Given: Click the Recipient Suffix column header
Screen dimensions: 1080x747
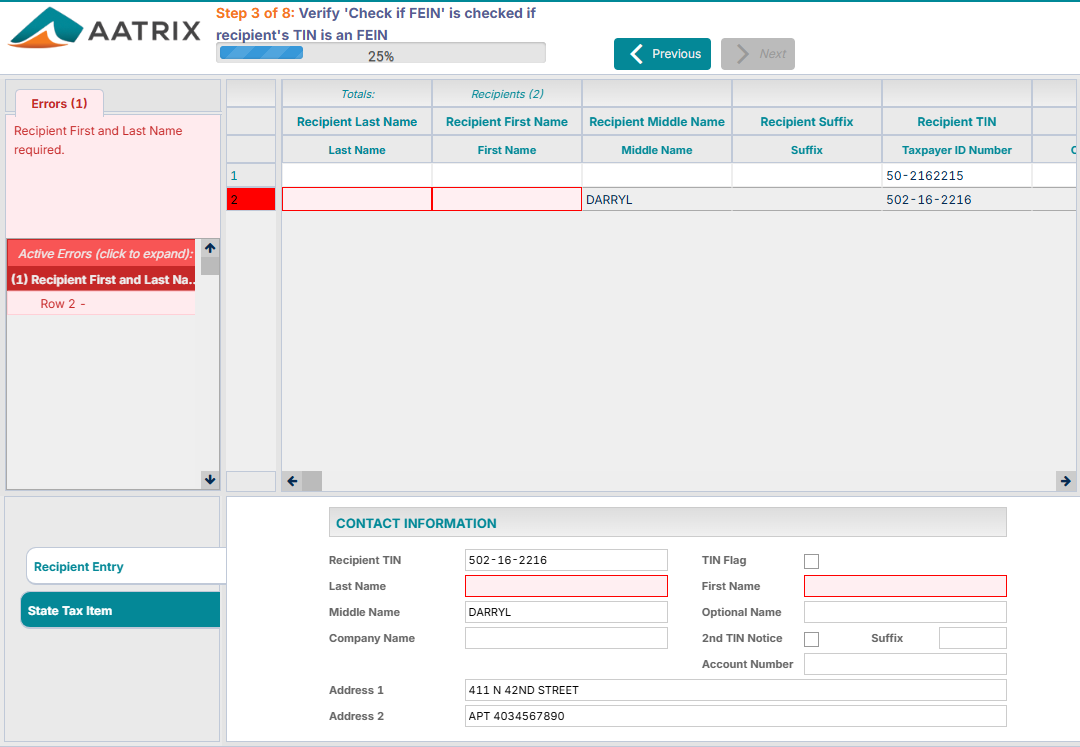Looking at the screenshot, I should 807,122.
